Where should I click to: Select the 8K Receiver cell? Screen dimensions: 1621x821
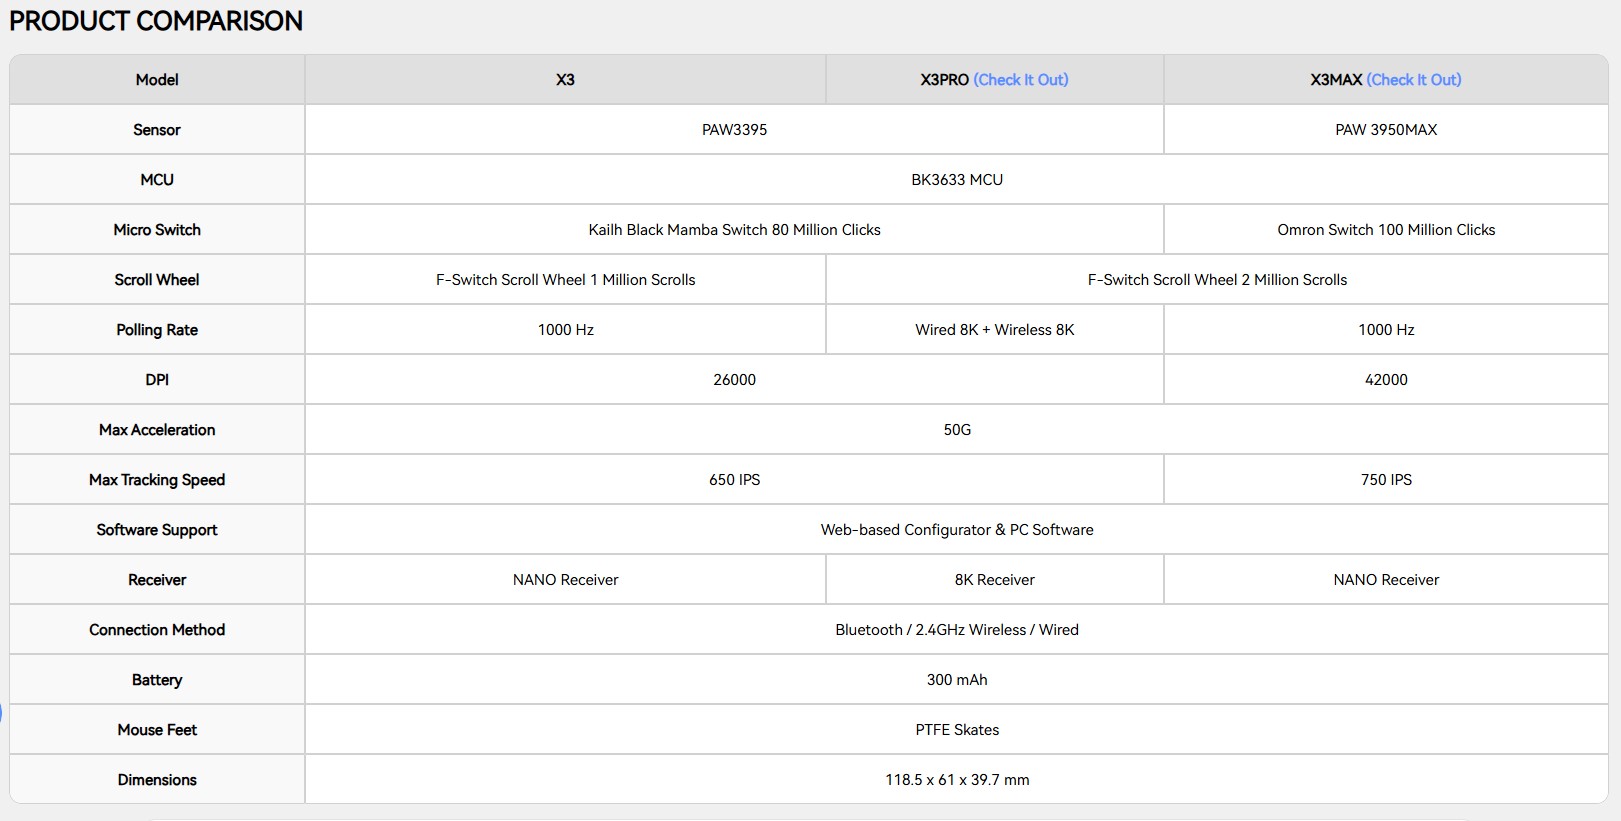tap(995, 580)
